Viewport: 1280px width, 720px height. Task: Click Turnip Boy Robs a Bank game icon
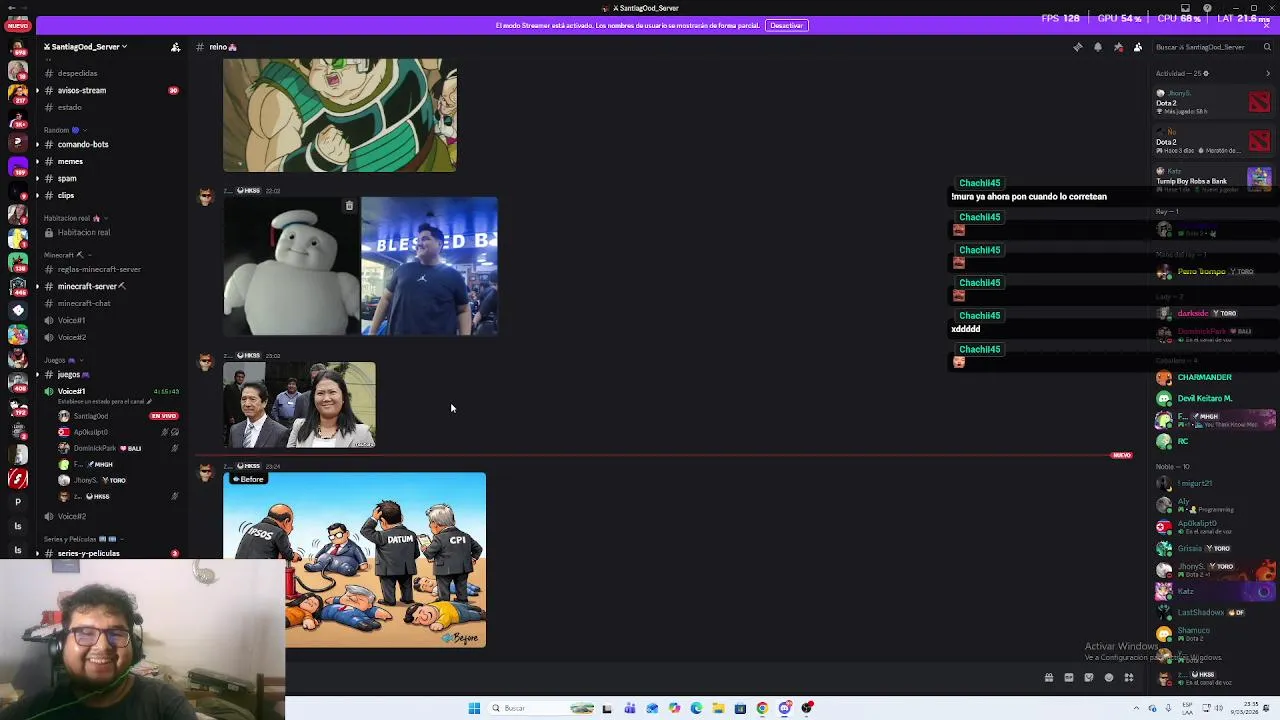[1259, 178]
